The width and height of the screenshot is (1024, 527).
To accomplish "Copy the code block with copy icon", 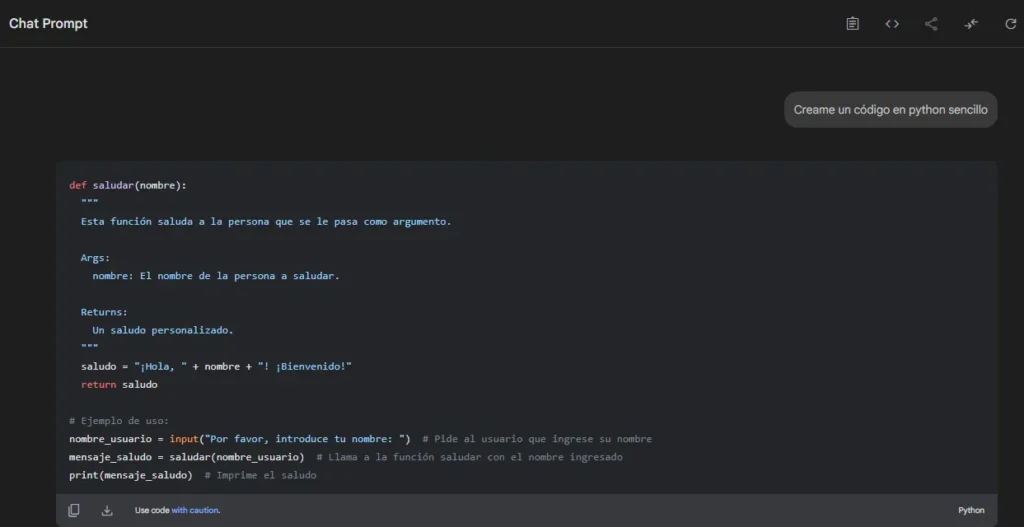I will (x=74, y=511).
